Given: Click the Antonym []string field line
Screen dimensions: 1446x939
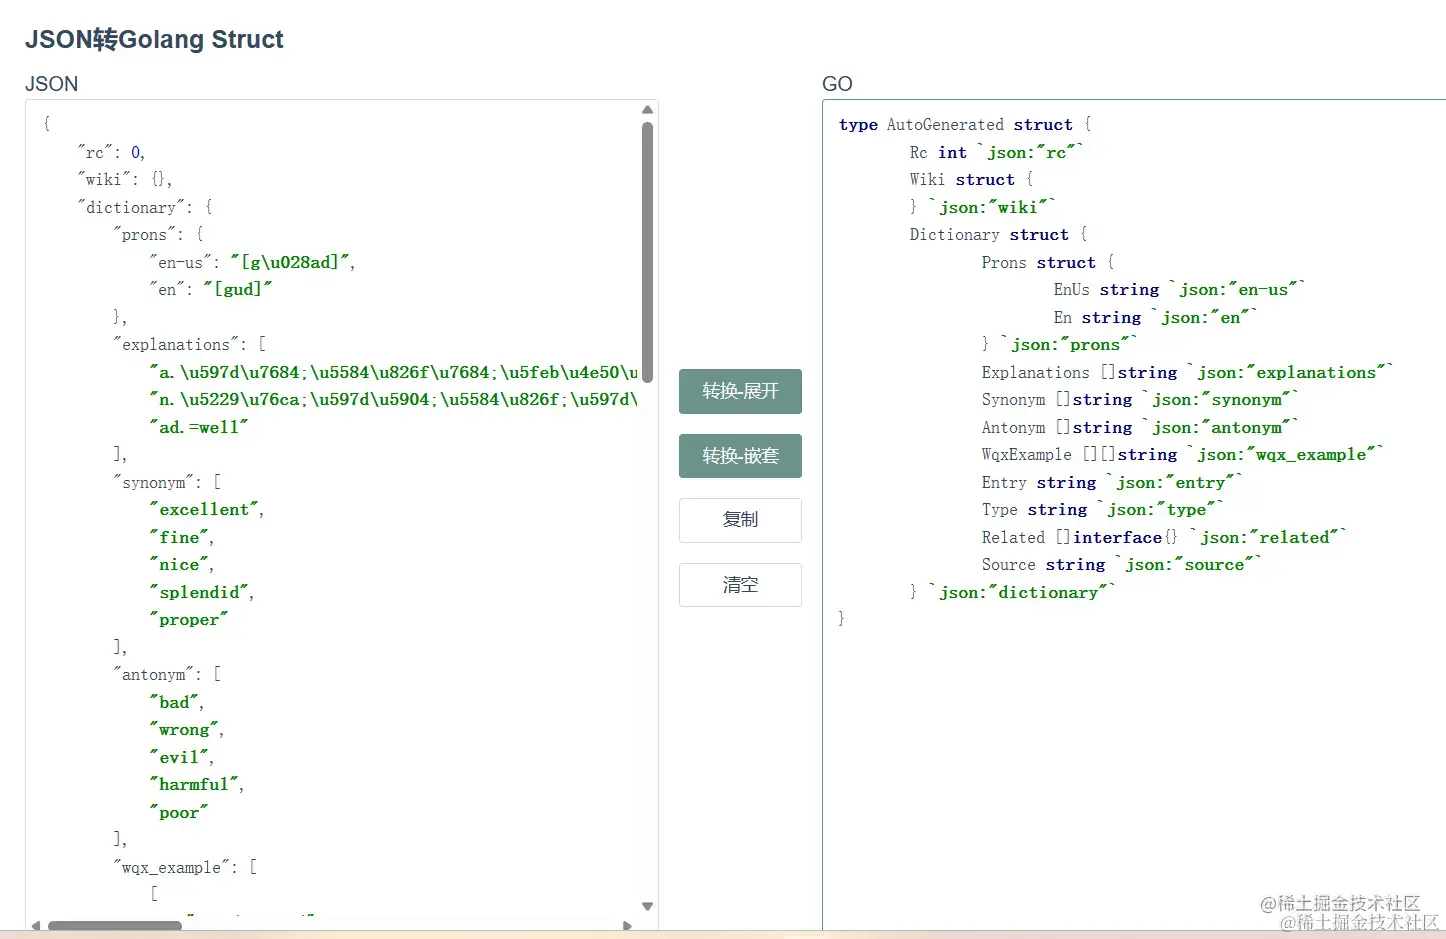Looking at the screenshot, I should [1141, 428].
